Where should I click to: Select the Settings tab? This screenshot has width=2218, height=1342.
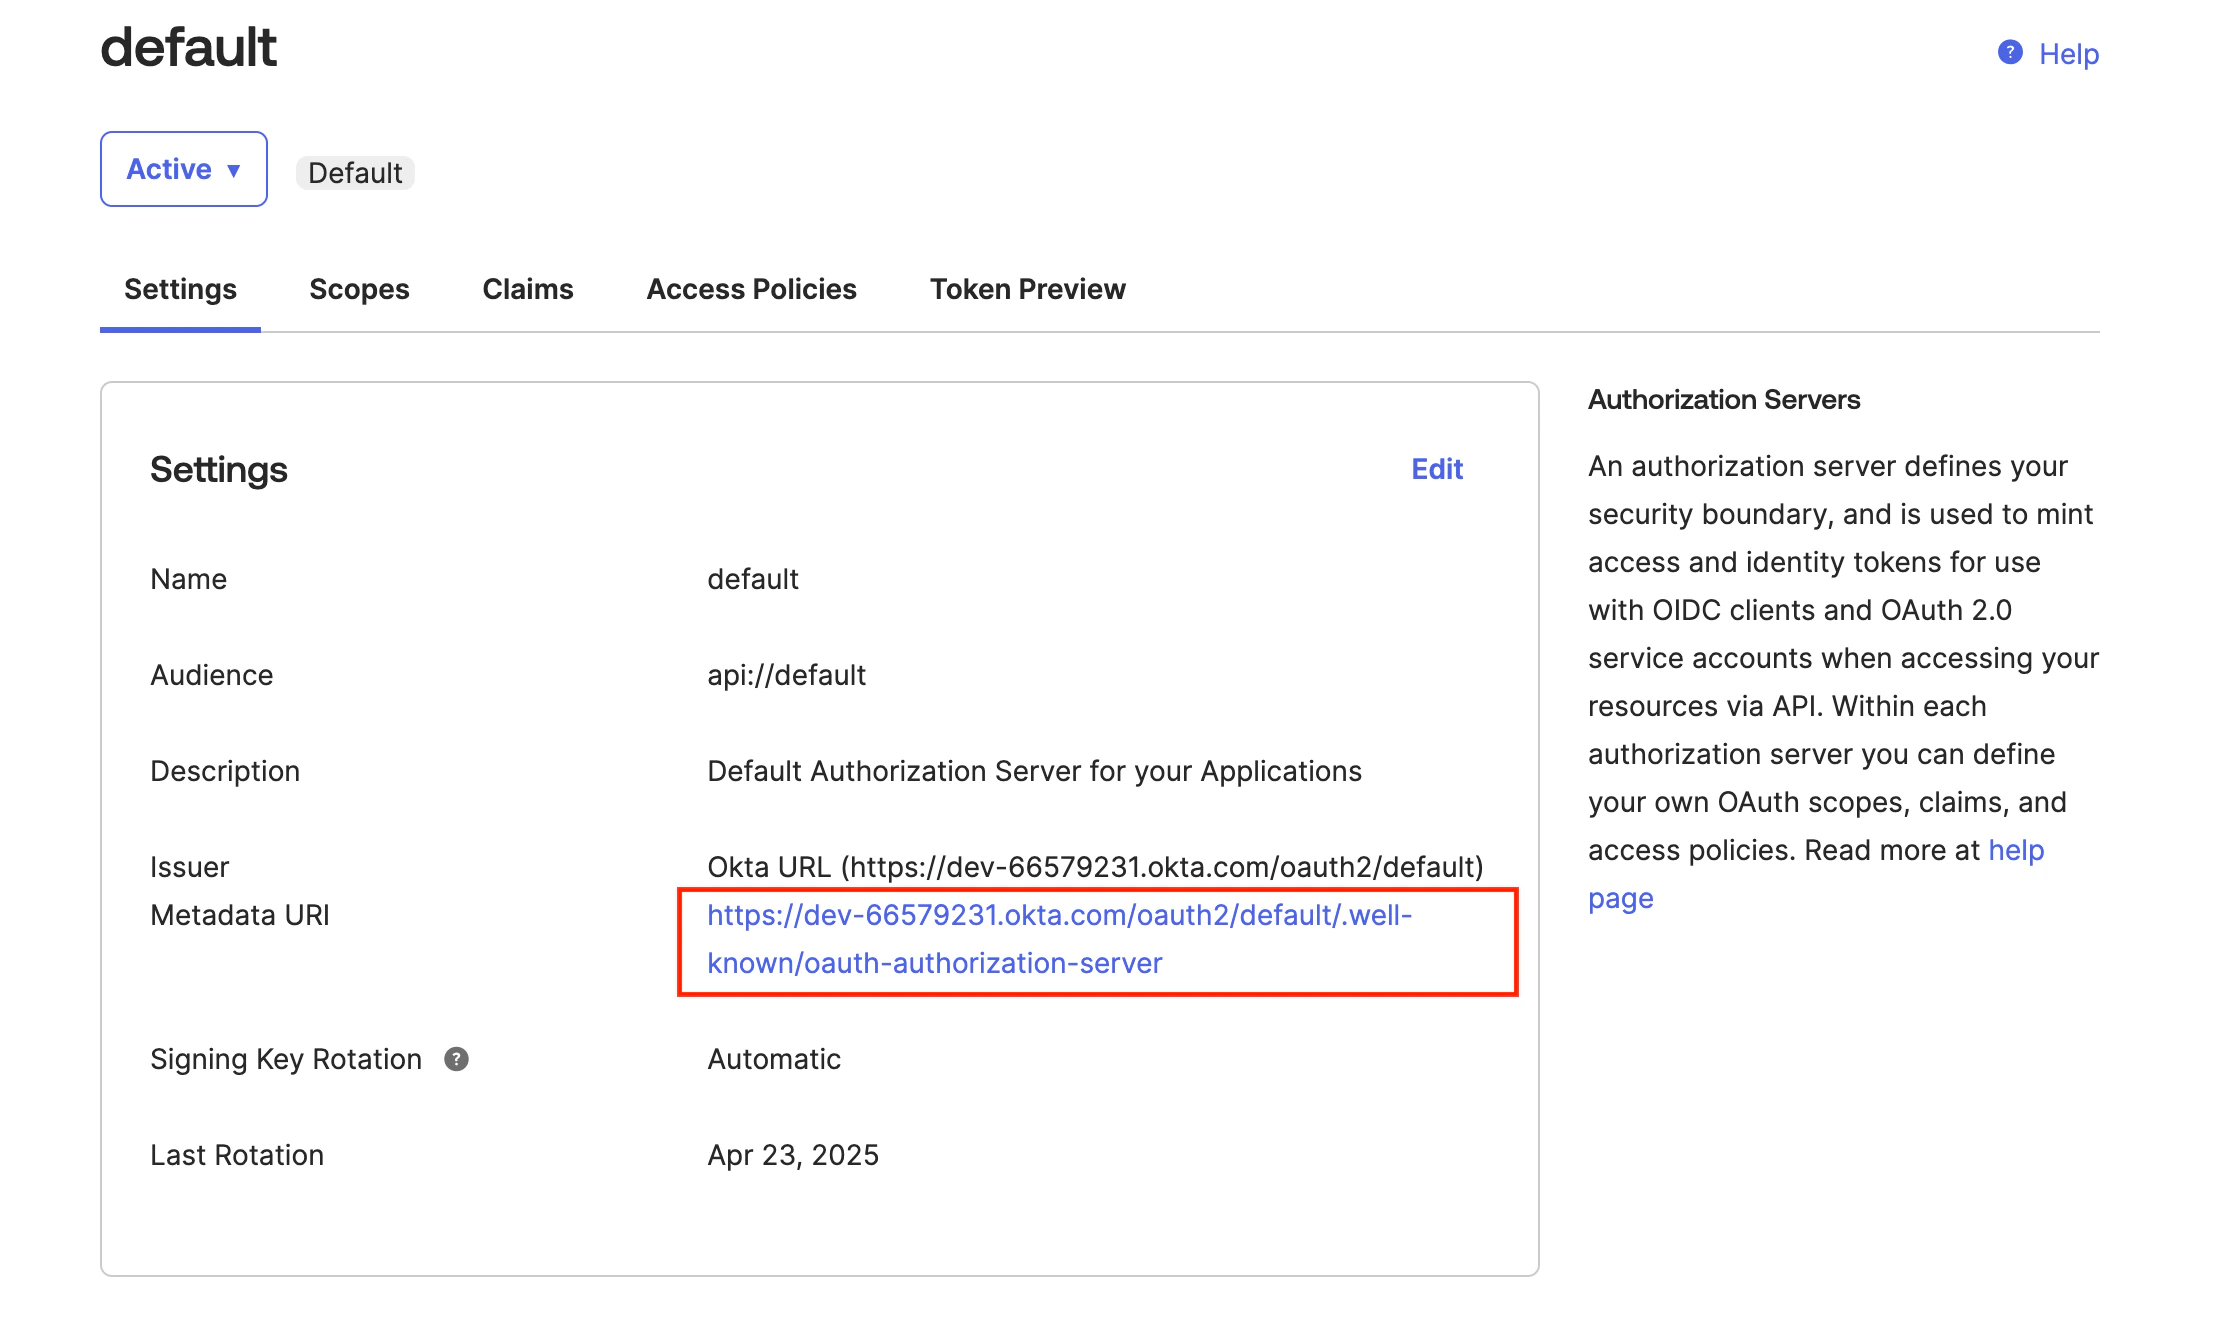click(x=180, y=289)
